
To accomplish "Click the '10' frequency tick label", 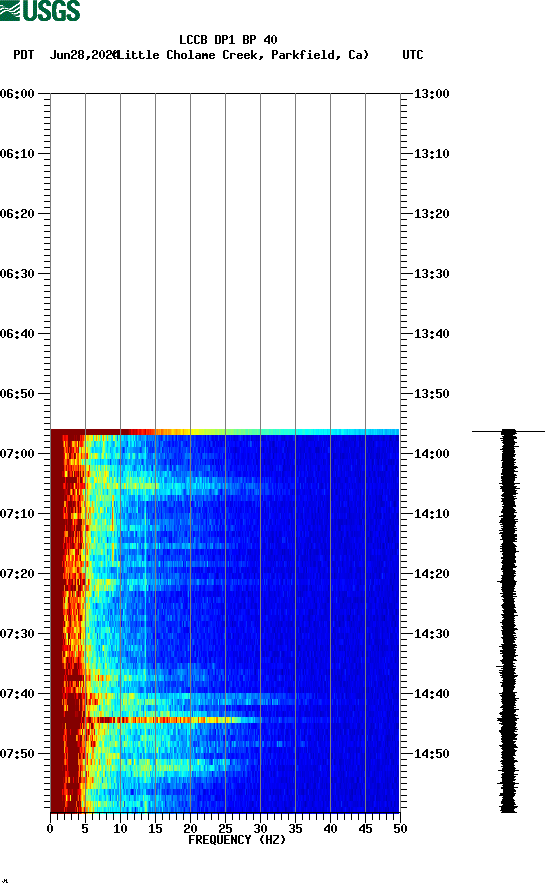I will coord(120,829).
